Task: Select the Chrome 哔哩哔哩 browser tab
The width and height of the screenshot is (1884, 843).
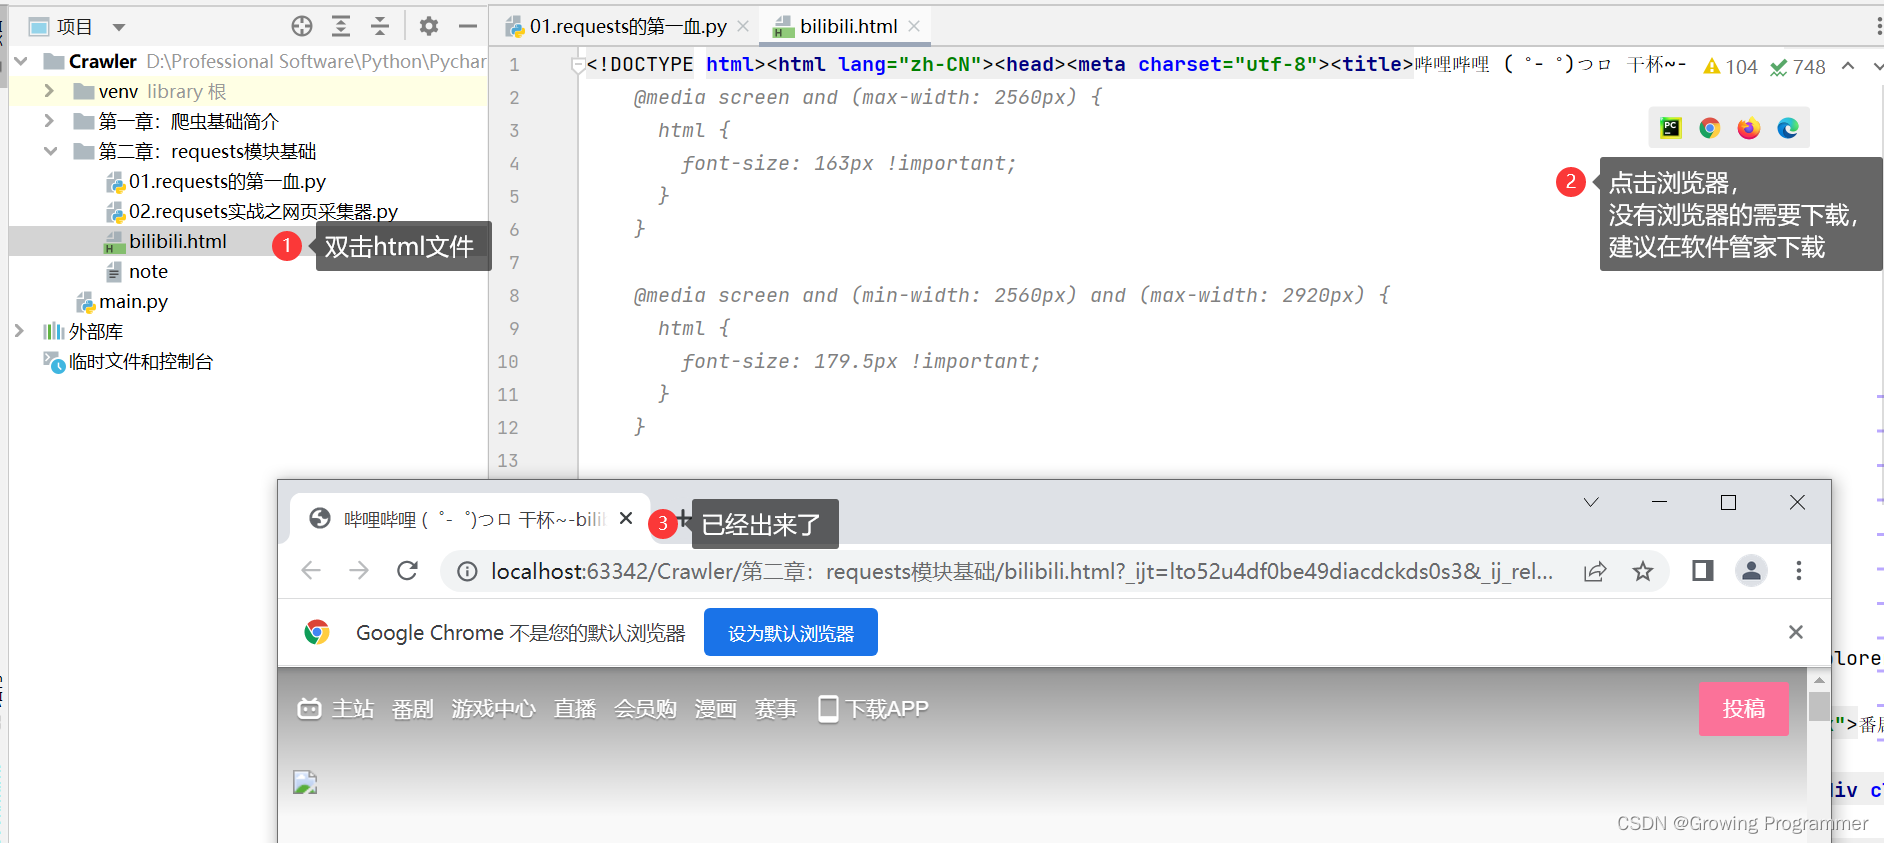Action: (470, 519)
